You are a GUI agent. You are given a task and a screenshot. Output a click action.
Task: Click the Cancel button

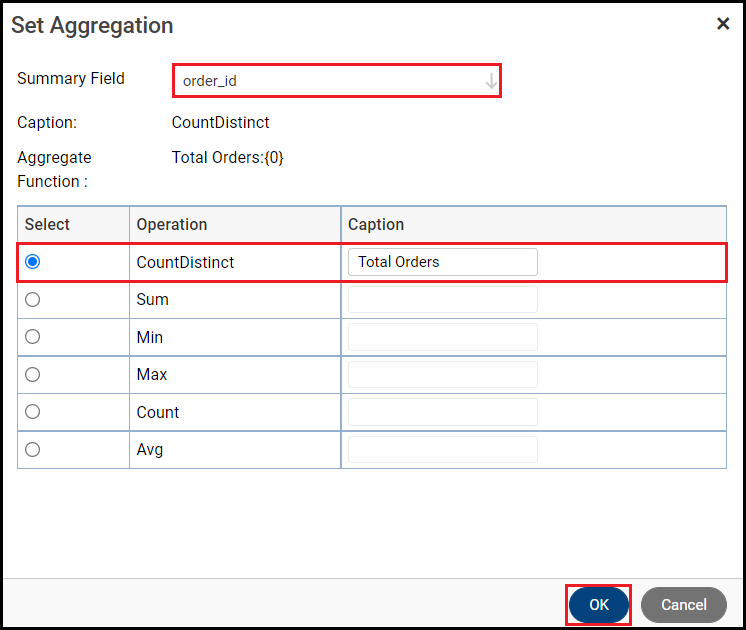click(x=684, y=605)
